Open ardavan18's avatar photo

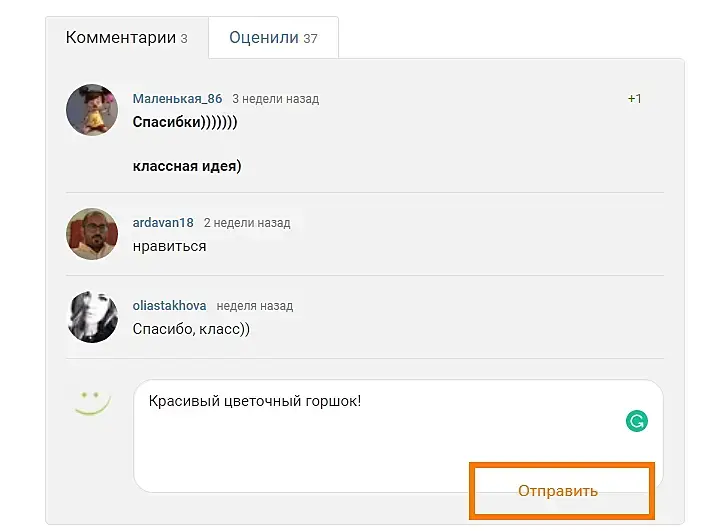tap(92, 234)
